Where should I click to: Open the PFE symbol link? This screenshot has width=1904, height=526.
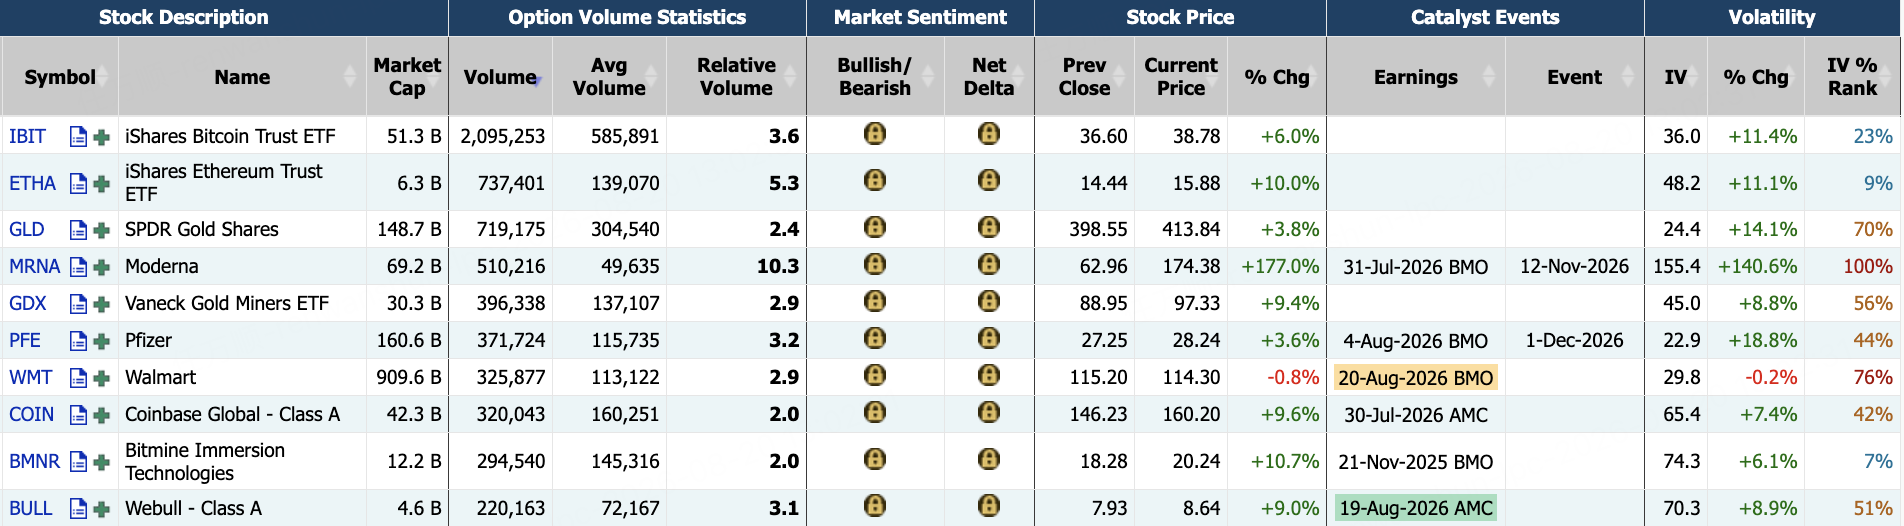click(25, 341)
